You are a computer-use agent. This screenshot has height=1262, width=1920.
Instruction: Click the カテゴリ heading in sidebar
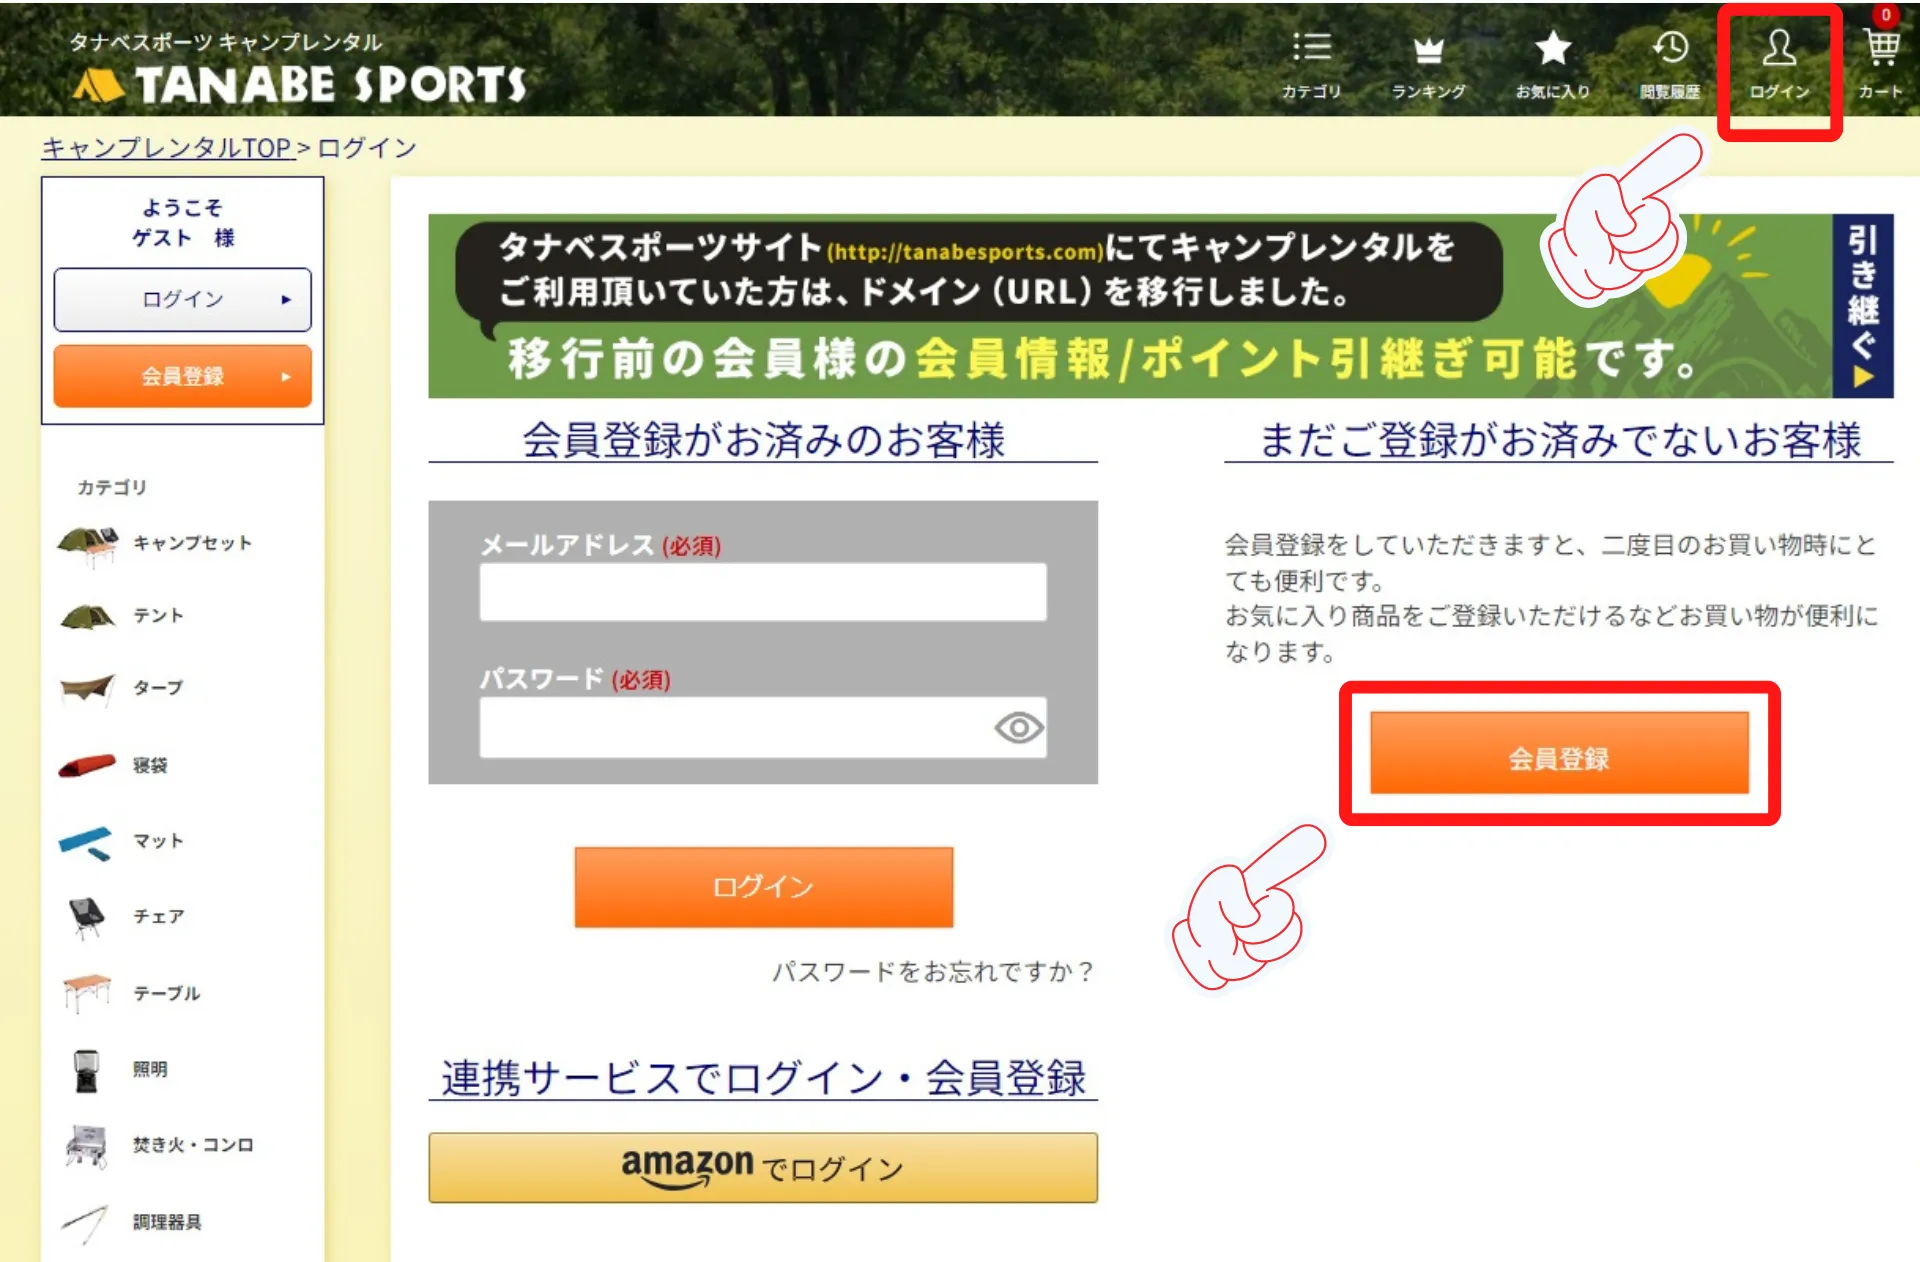(112, 487)
